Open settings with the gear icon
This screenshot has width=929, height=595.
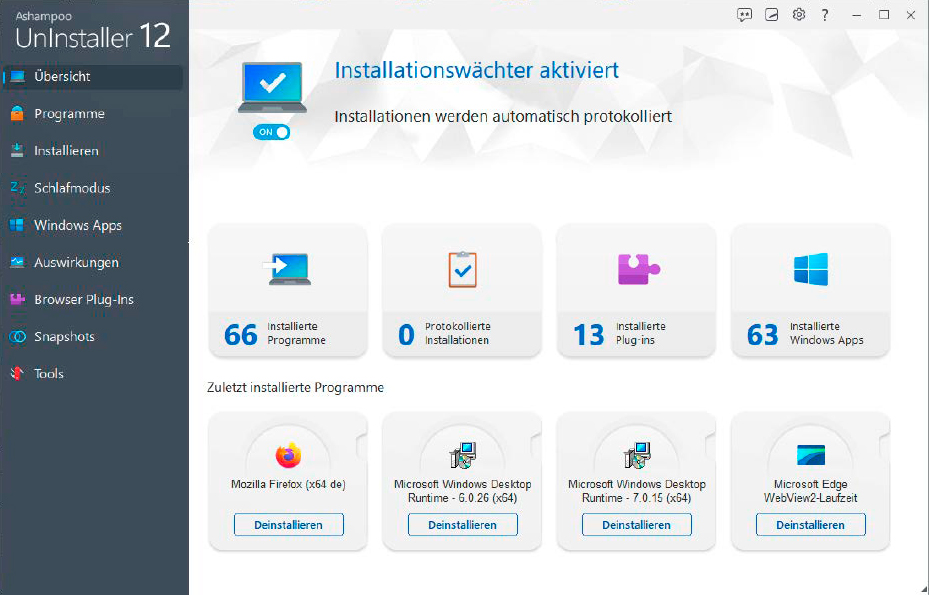pyautogui.click(x=798, y=15)
